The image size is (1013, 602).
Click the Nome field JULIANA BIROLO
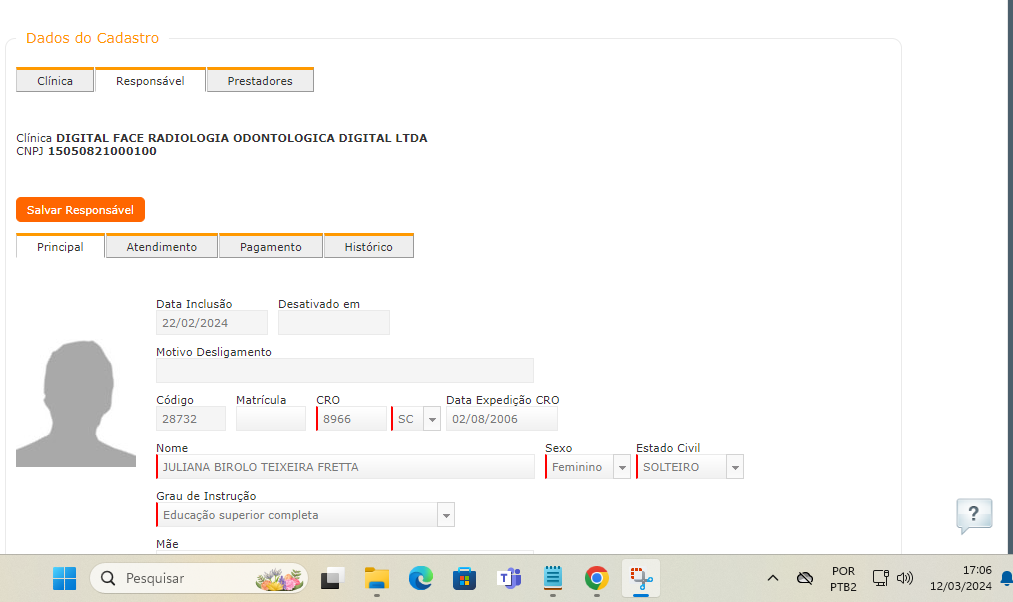click(x=346, y=467)
